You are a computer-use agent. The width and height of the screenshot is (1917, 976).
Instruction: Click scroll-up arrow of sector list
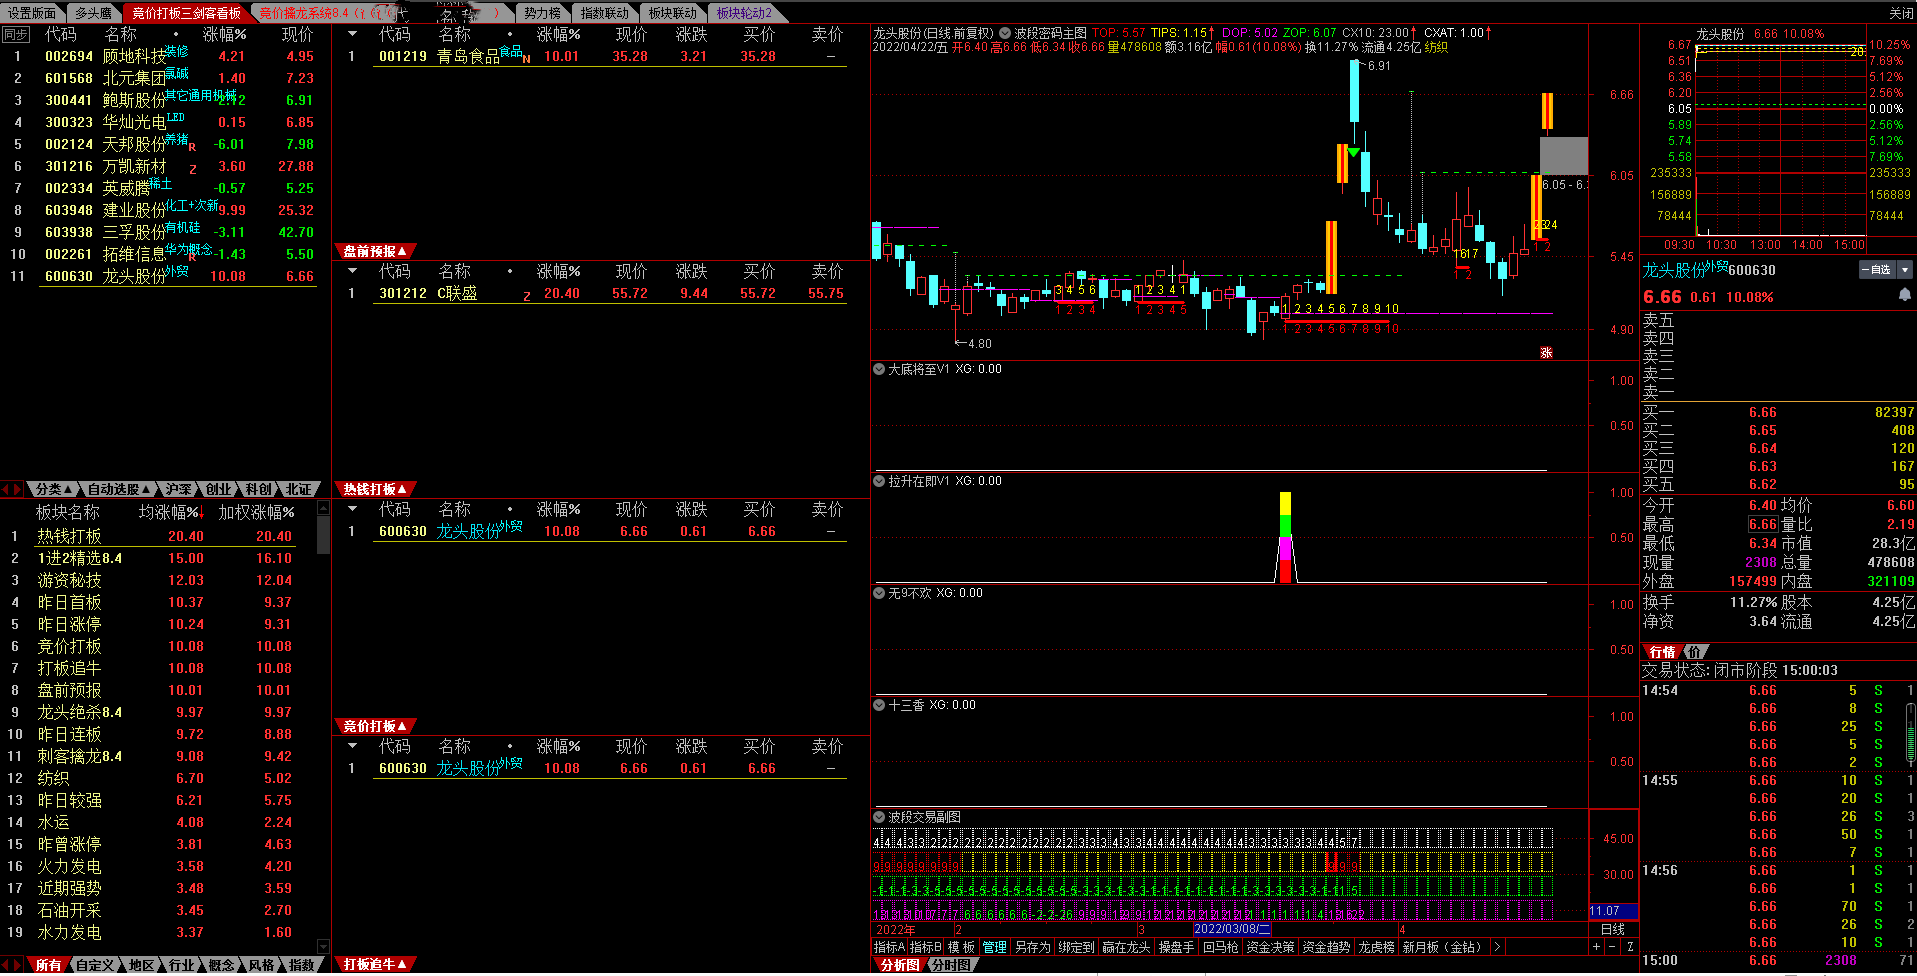323,509
